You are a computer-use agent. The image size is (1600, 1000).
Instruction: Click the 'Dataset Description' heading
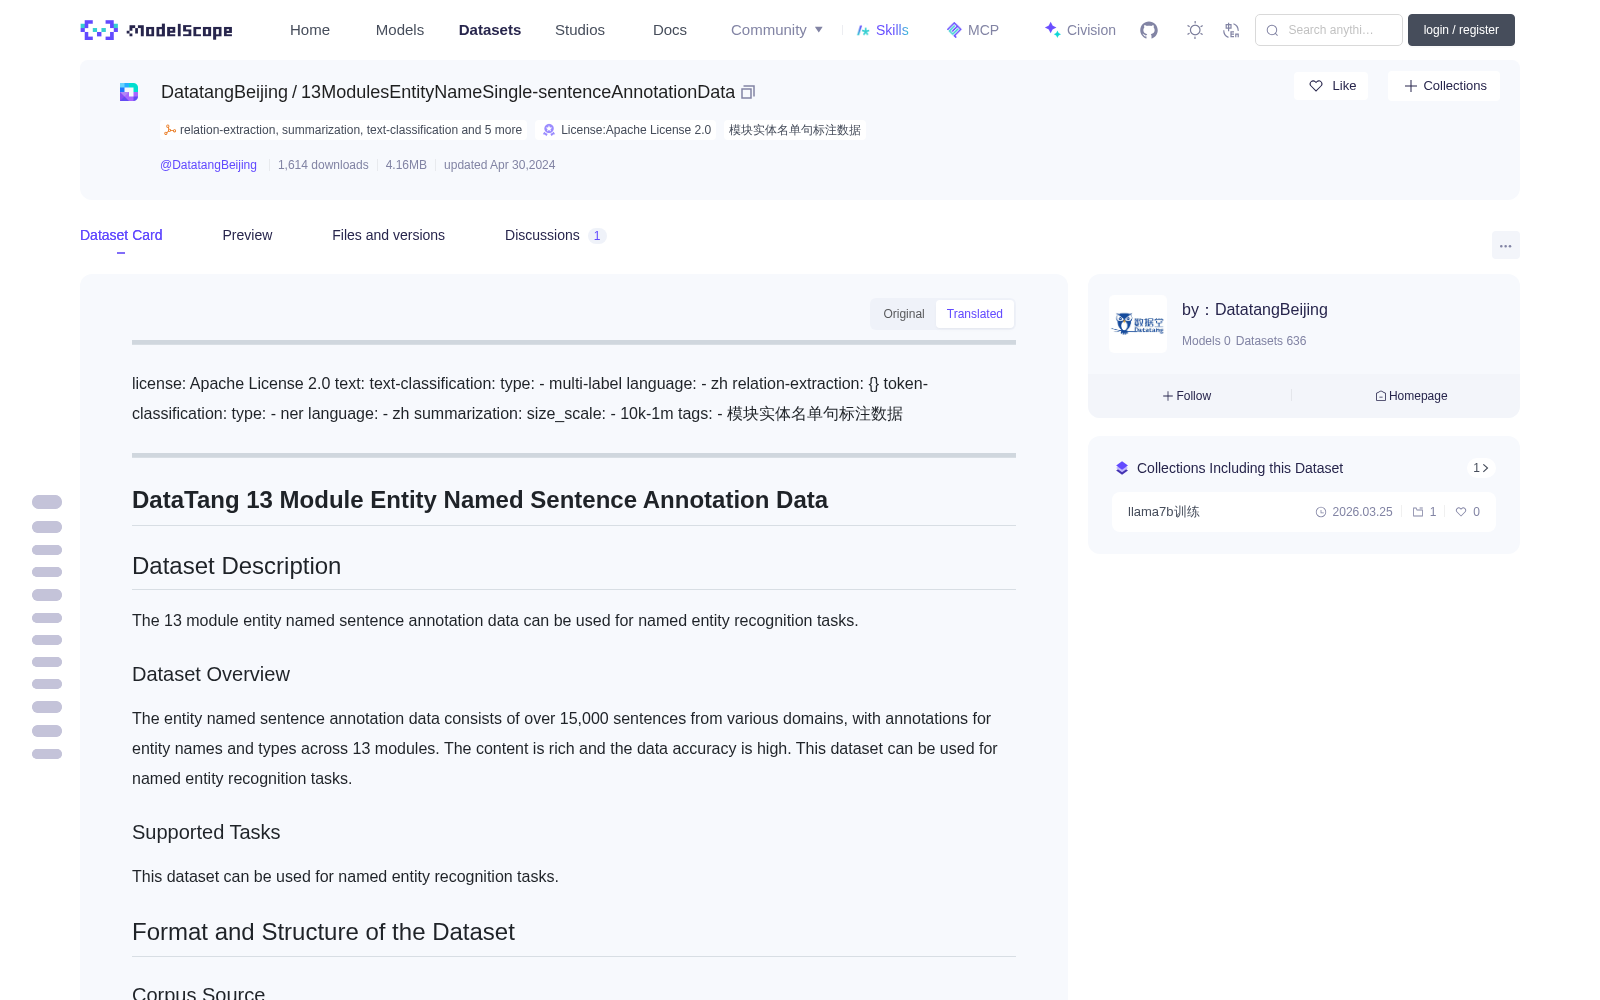[x=237, y=566]
